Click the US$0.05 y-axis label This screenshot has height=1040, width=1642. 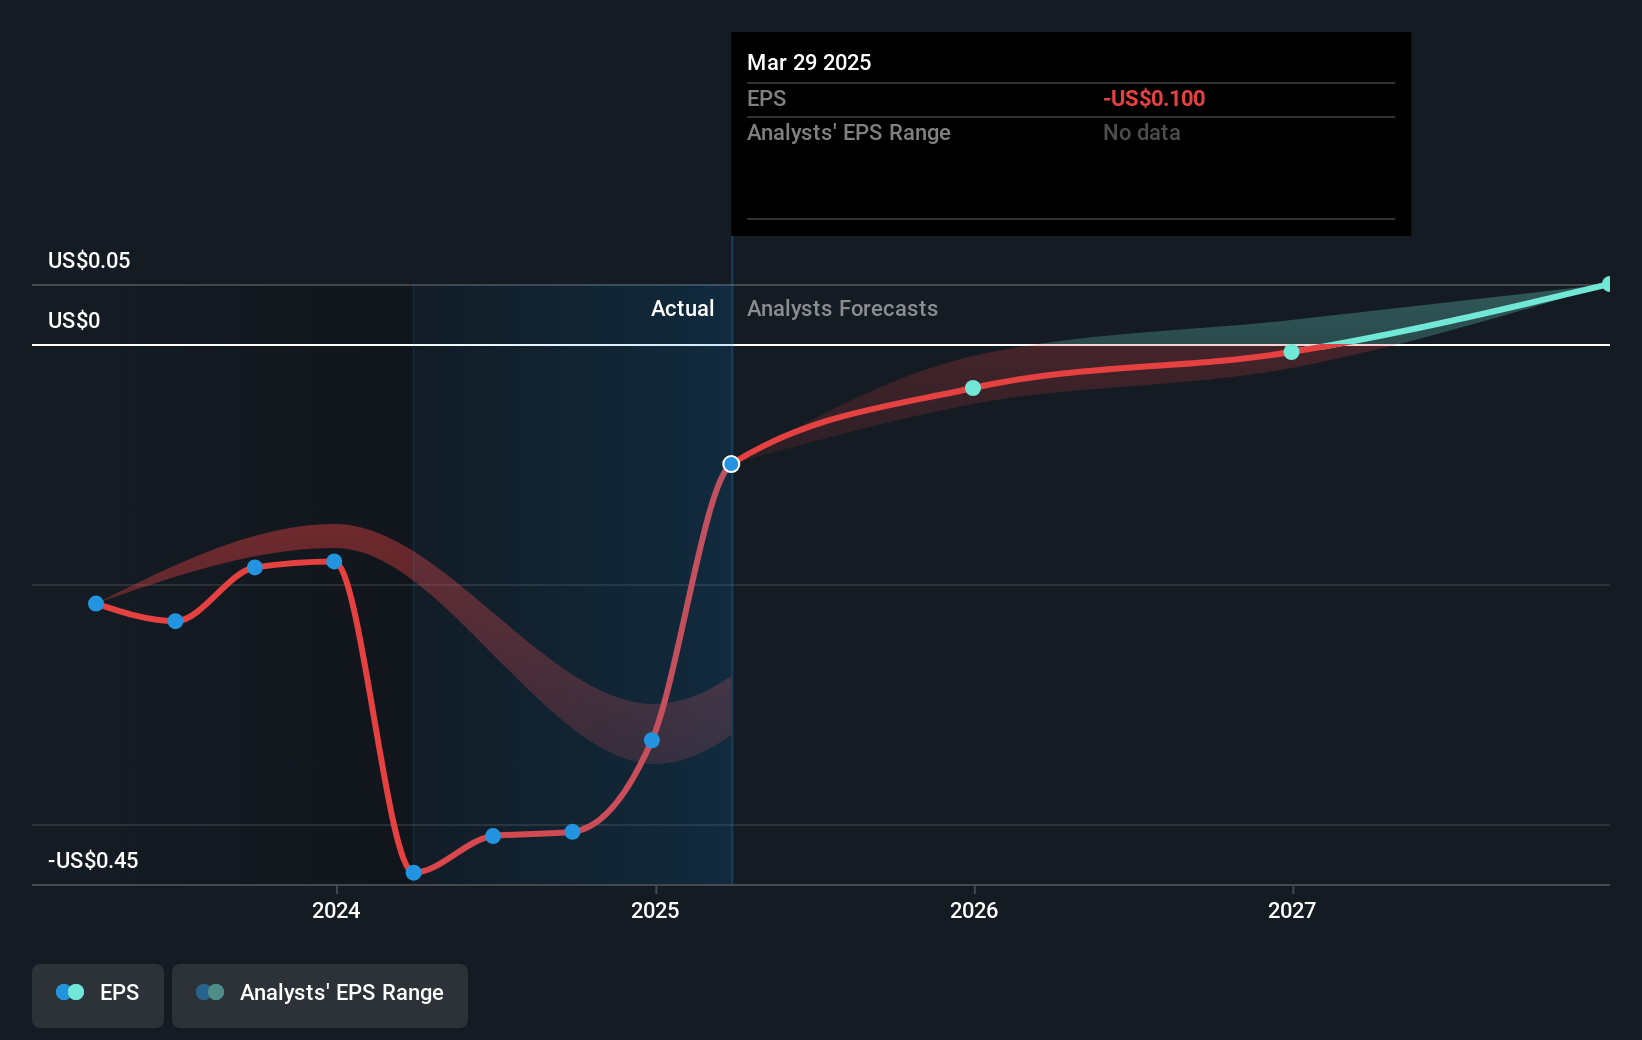pyautogui.click(x=89, y=260)
